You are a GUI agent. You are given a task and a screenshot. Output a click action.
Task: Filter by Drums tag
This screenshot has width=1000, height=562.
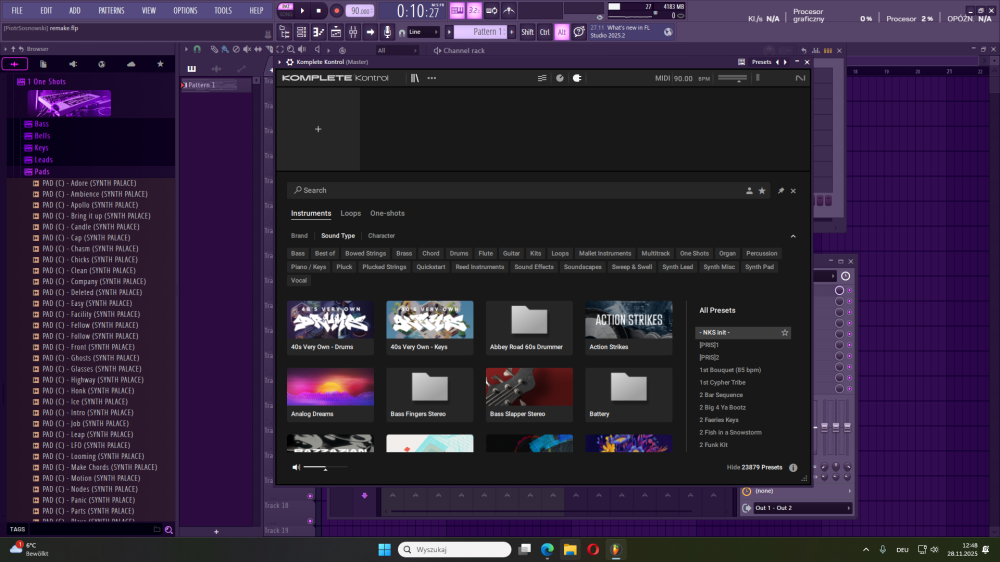pyautogui.click(x=459, y=254)
